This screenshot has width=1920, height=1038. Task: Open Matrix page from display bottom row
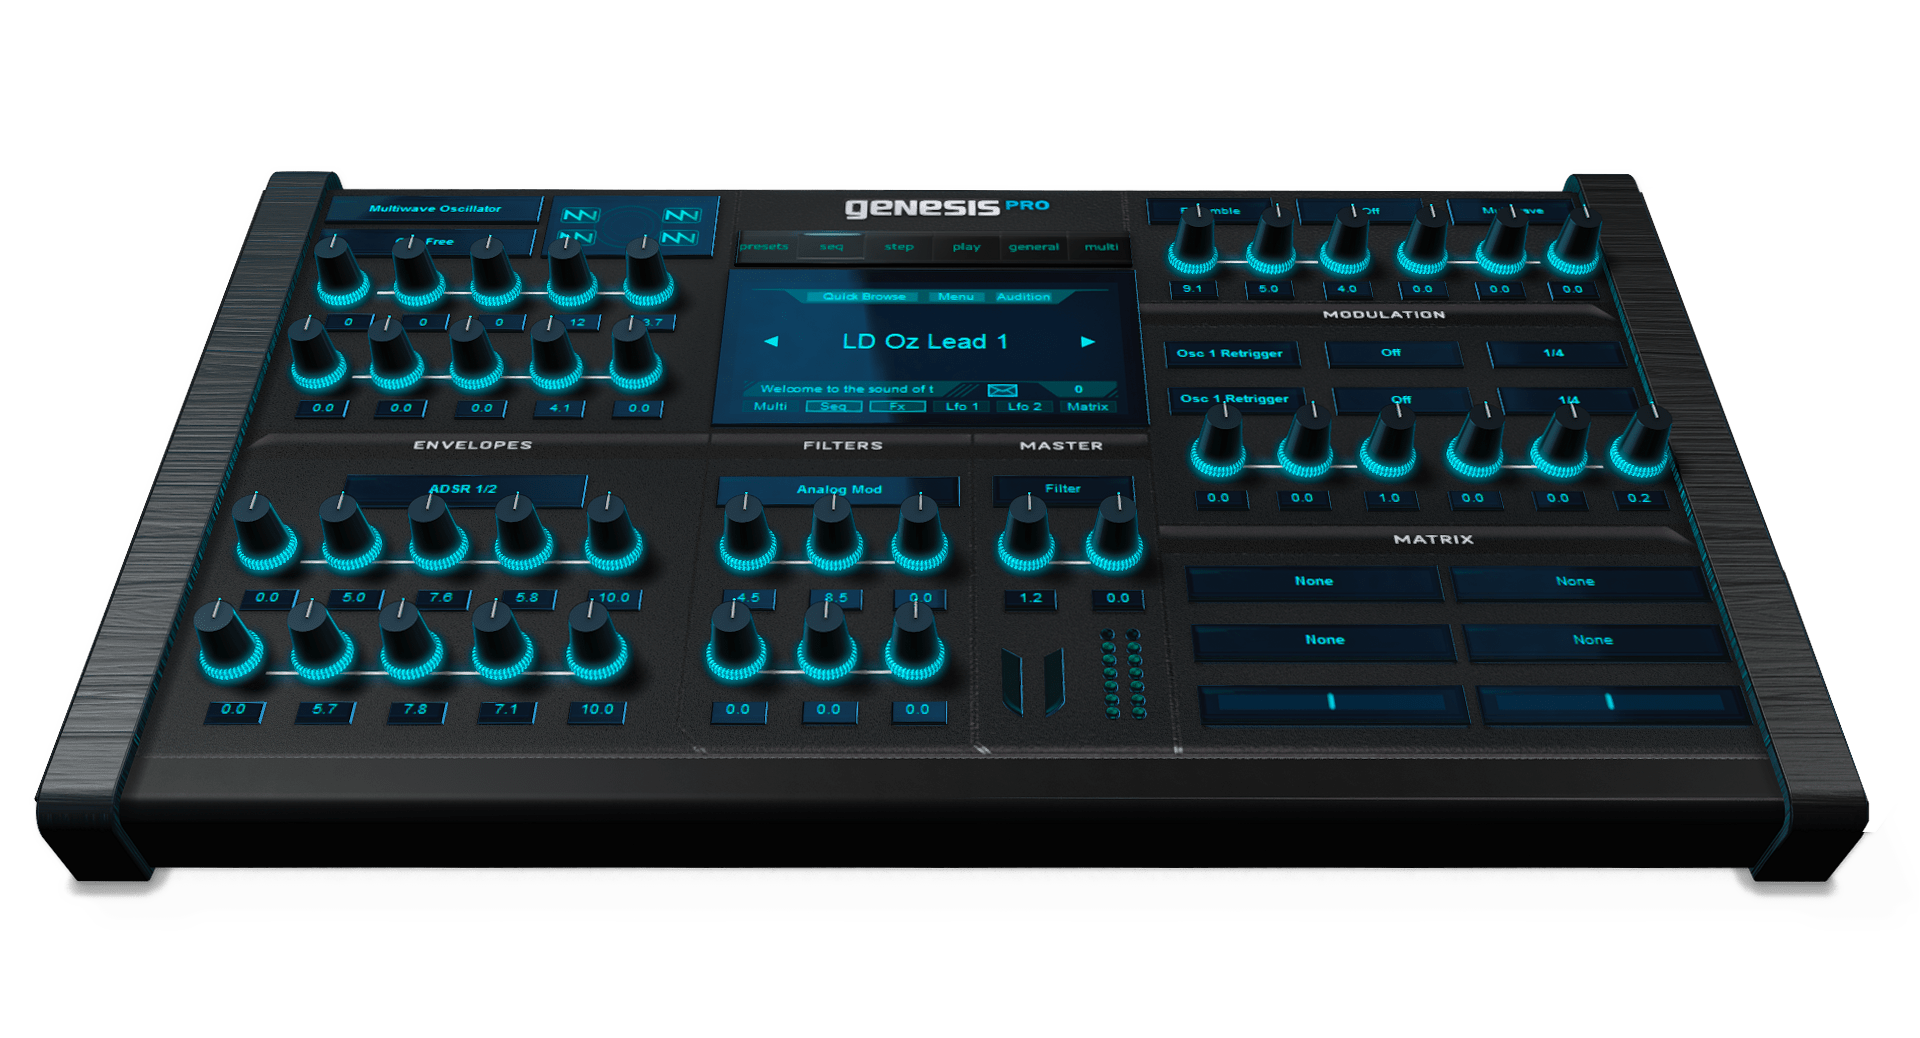pyautogui.click(x=1087, y=406)
